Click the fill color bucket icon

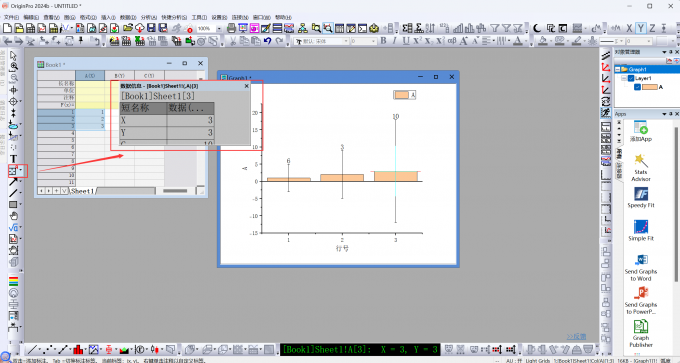543,41
